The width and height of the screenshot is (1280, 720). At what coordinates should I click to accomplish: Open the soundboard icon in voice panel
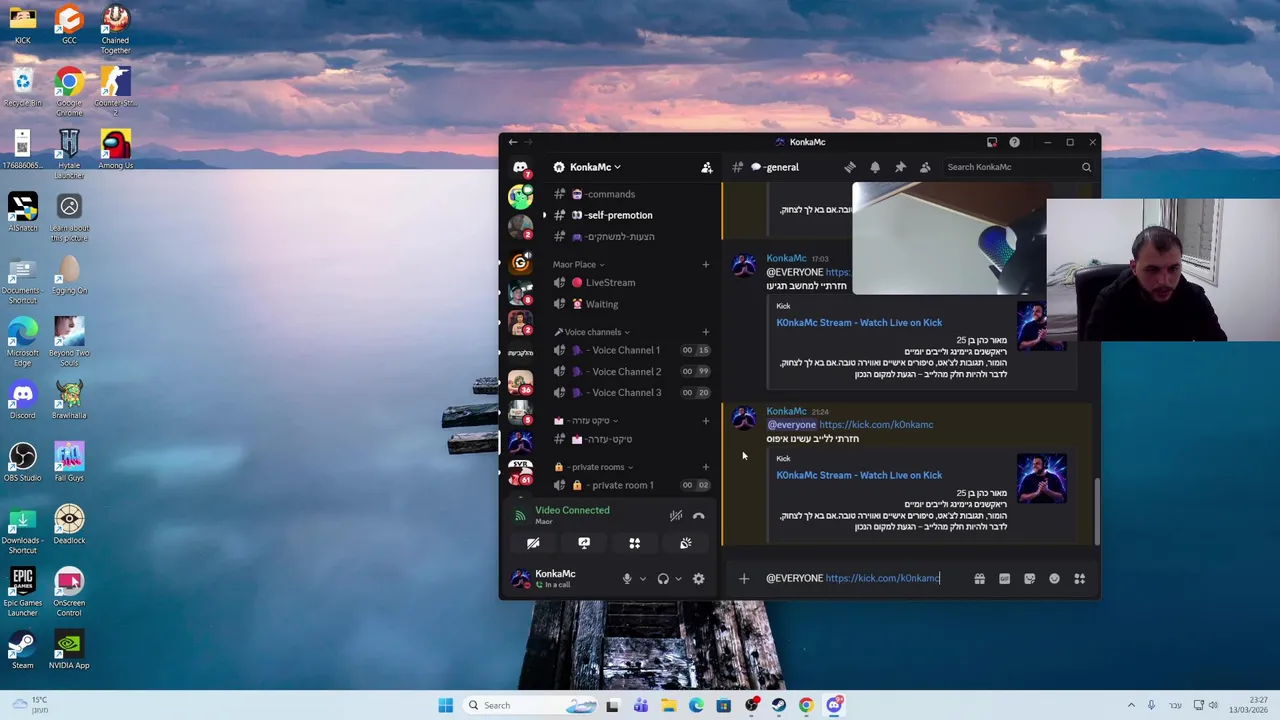pos(685,543)
